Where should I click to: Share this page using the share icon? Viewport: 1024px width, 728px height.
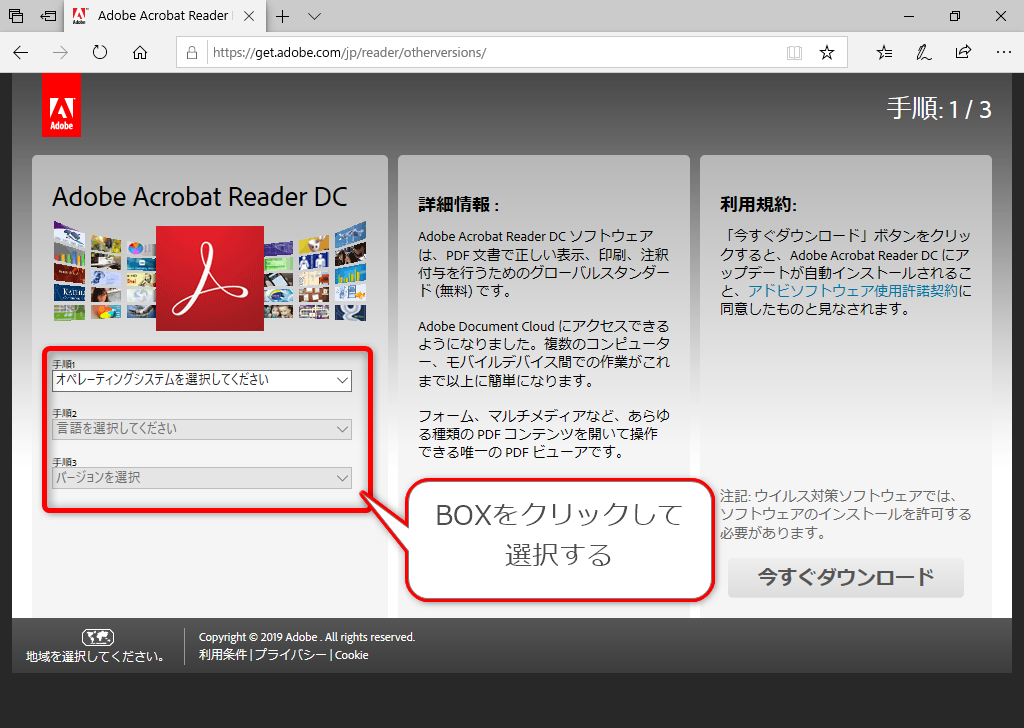(x=962, y=52)
